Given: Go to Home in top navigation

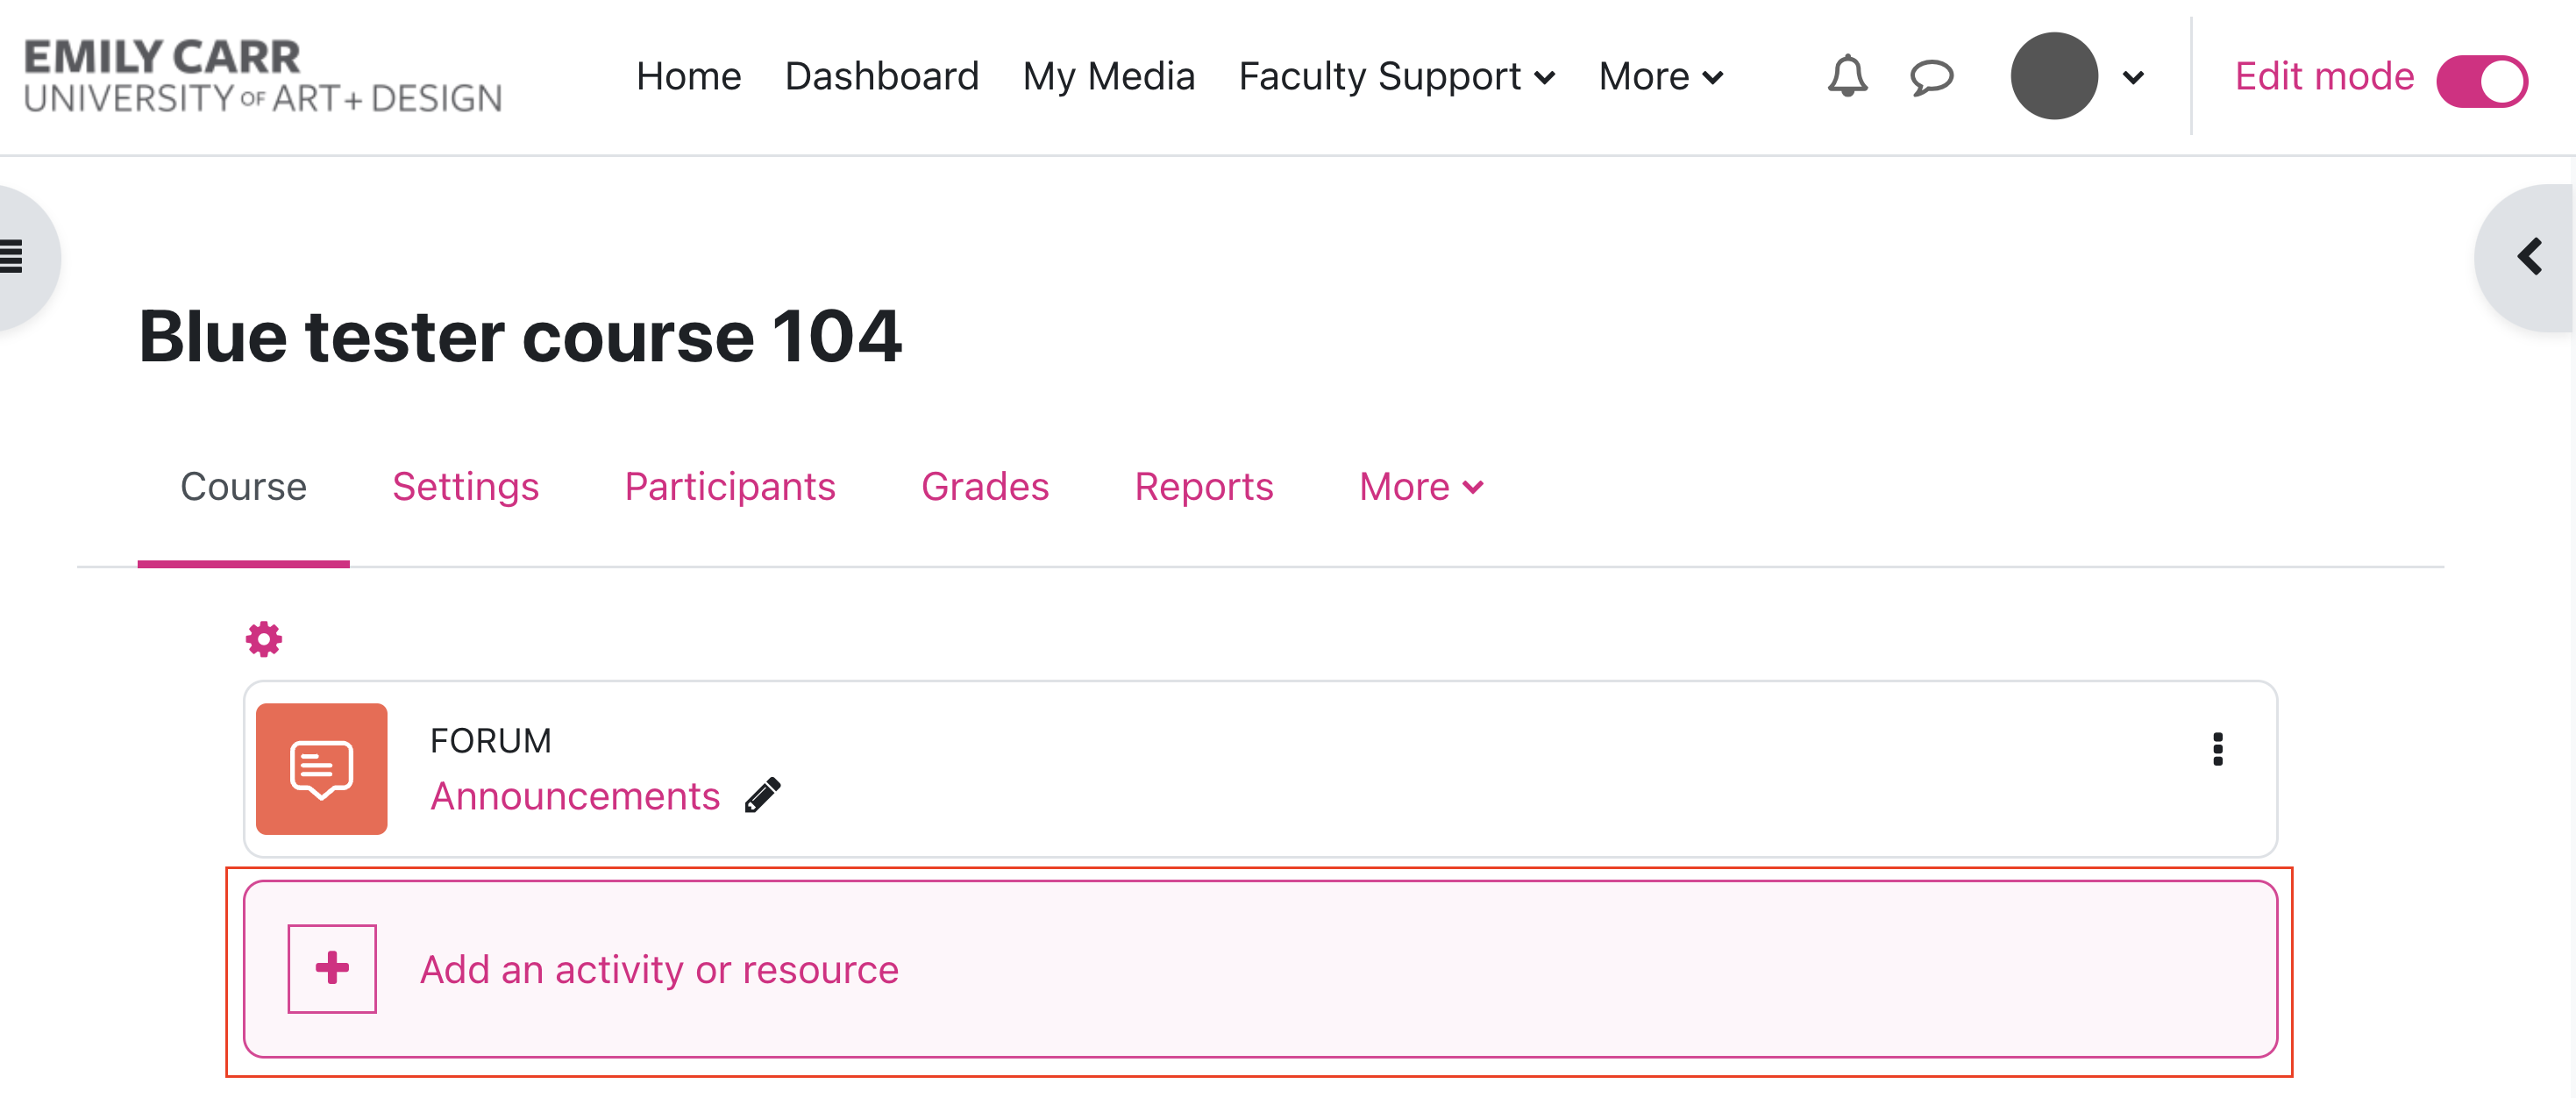Looking at the screenshot, I should (688, 76).
